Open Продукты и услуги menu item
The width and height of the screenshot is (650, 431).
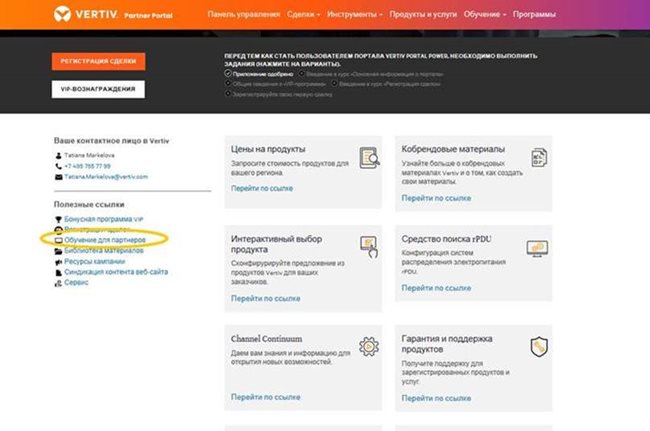click(423, 15)
